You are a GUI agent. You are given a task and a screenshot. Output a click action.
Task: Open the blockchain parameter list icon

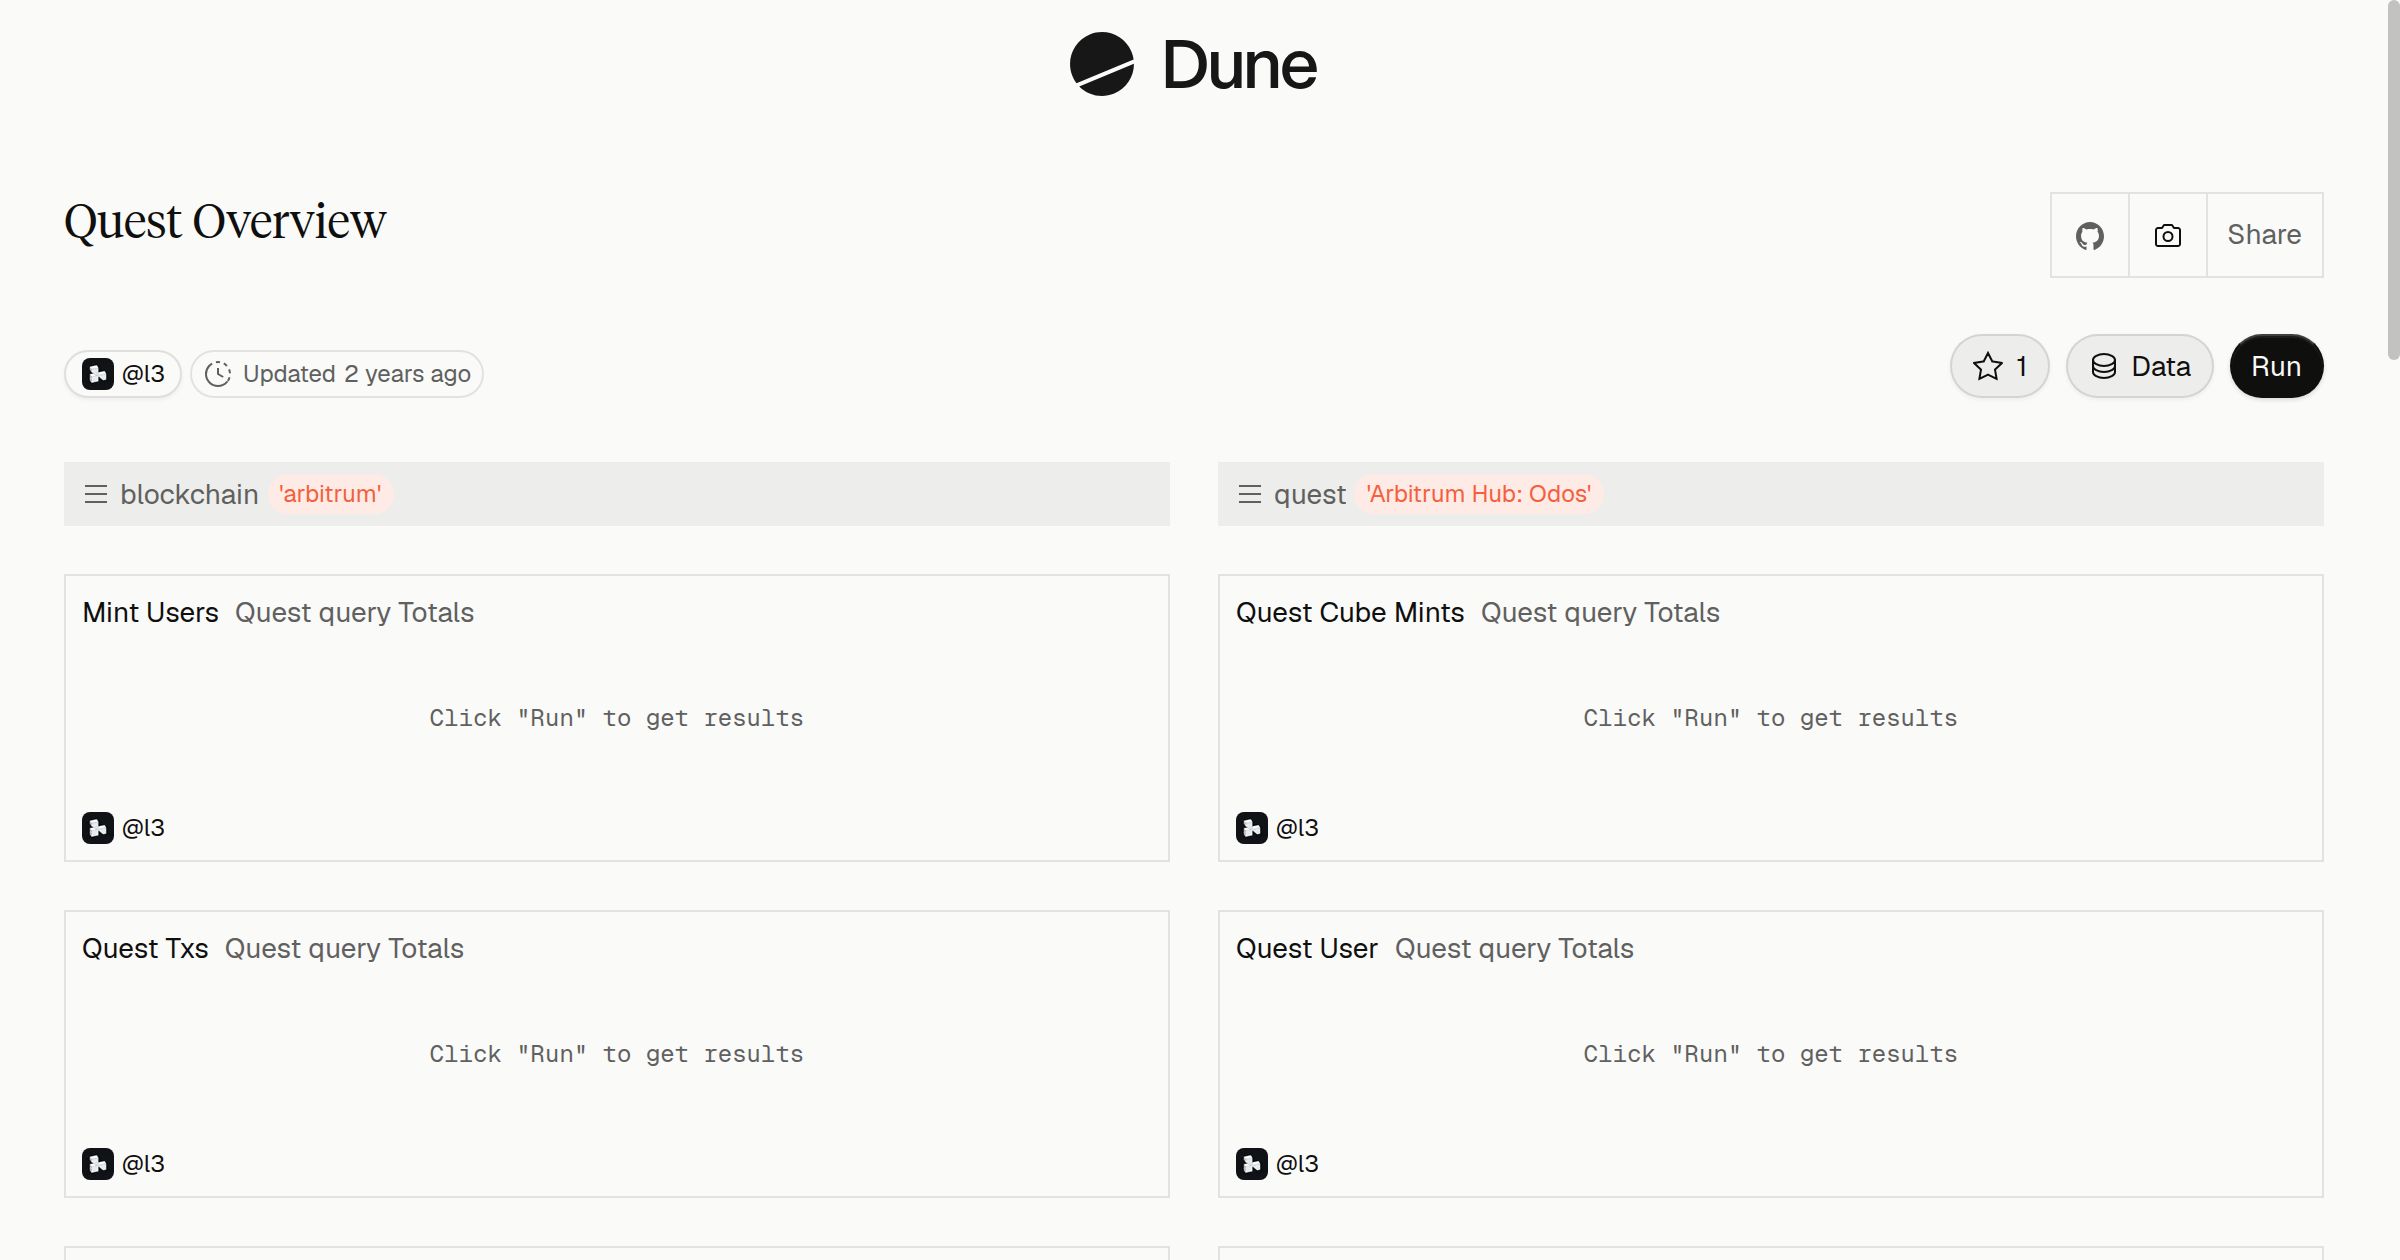coord(96,494)
